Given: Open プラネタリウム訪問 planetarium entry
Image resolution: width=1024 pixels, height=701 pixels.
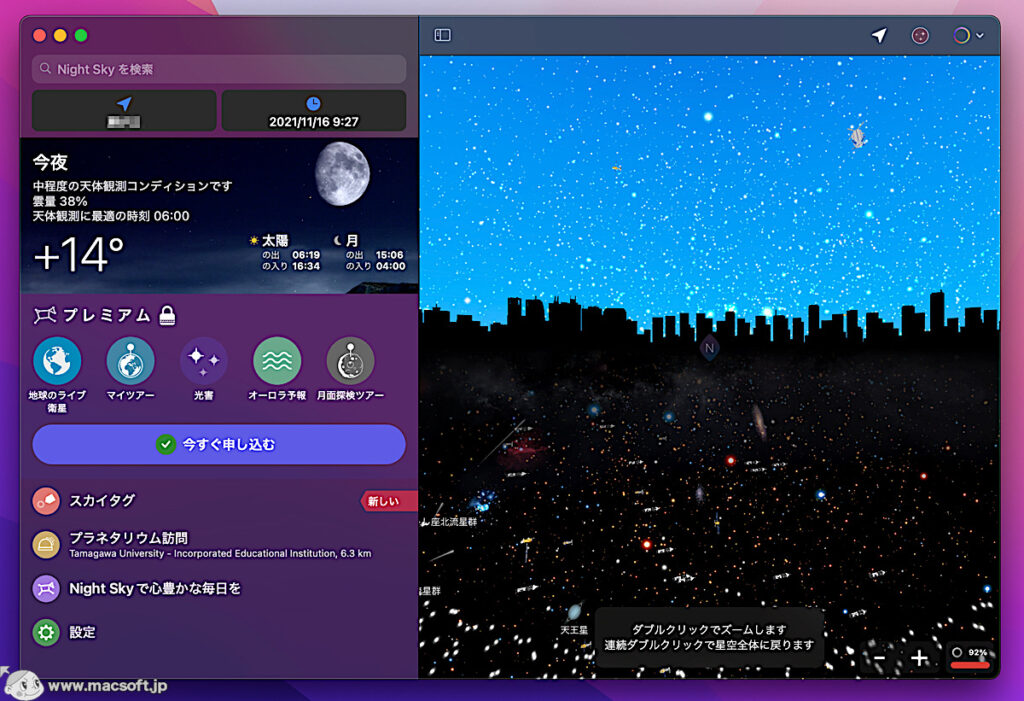Looking at the screenshot, I should 219,544.
